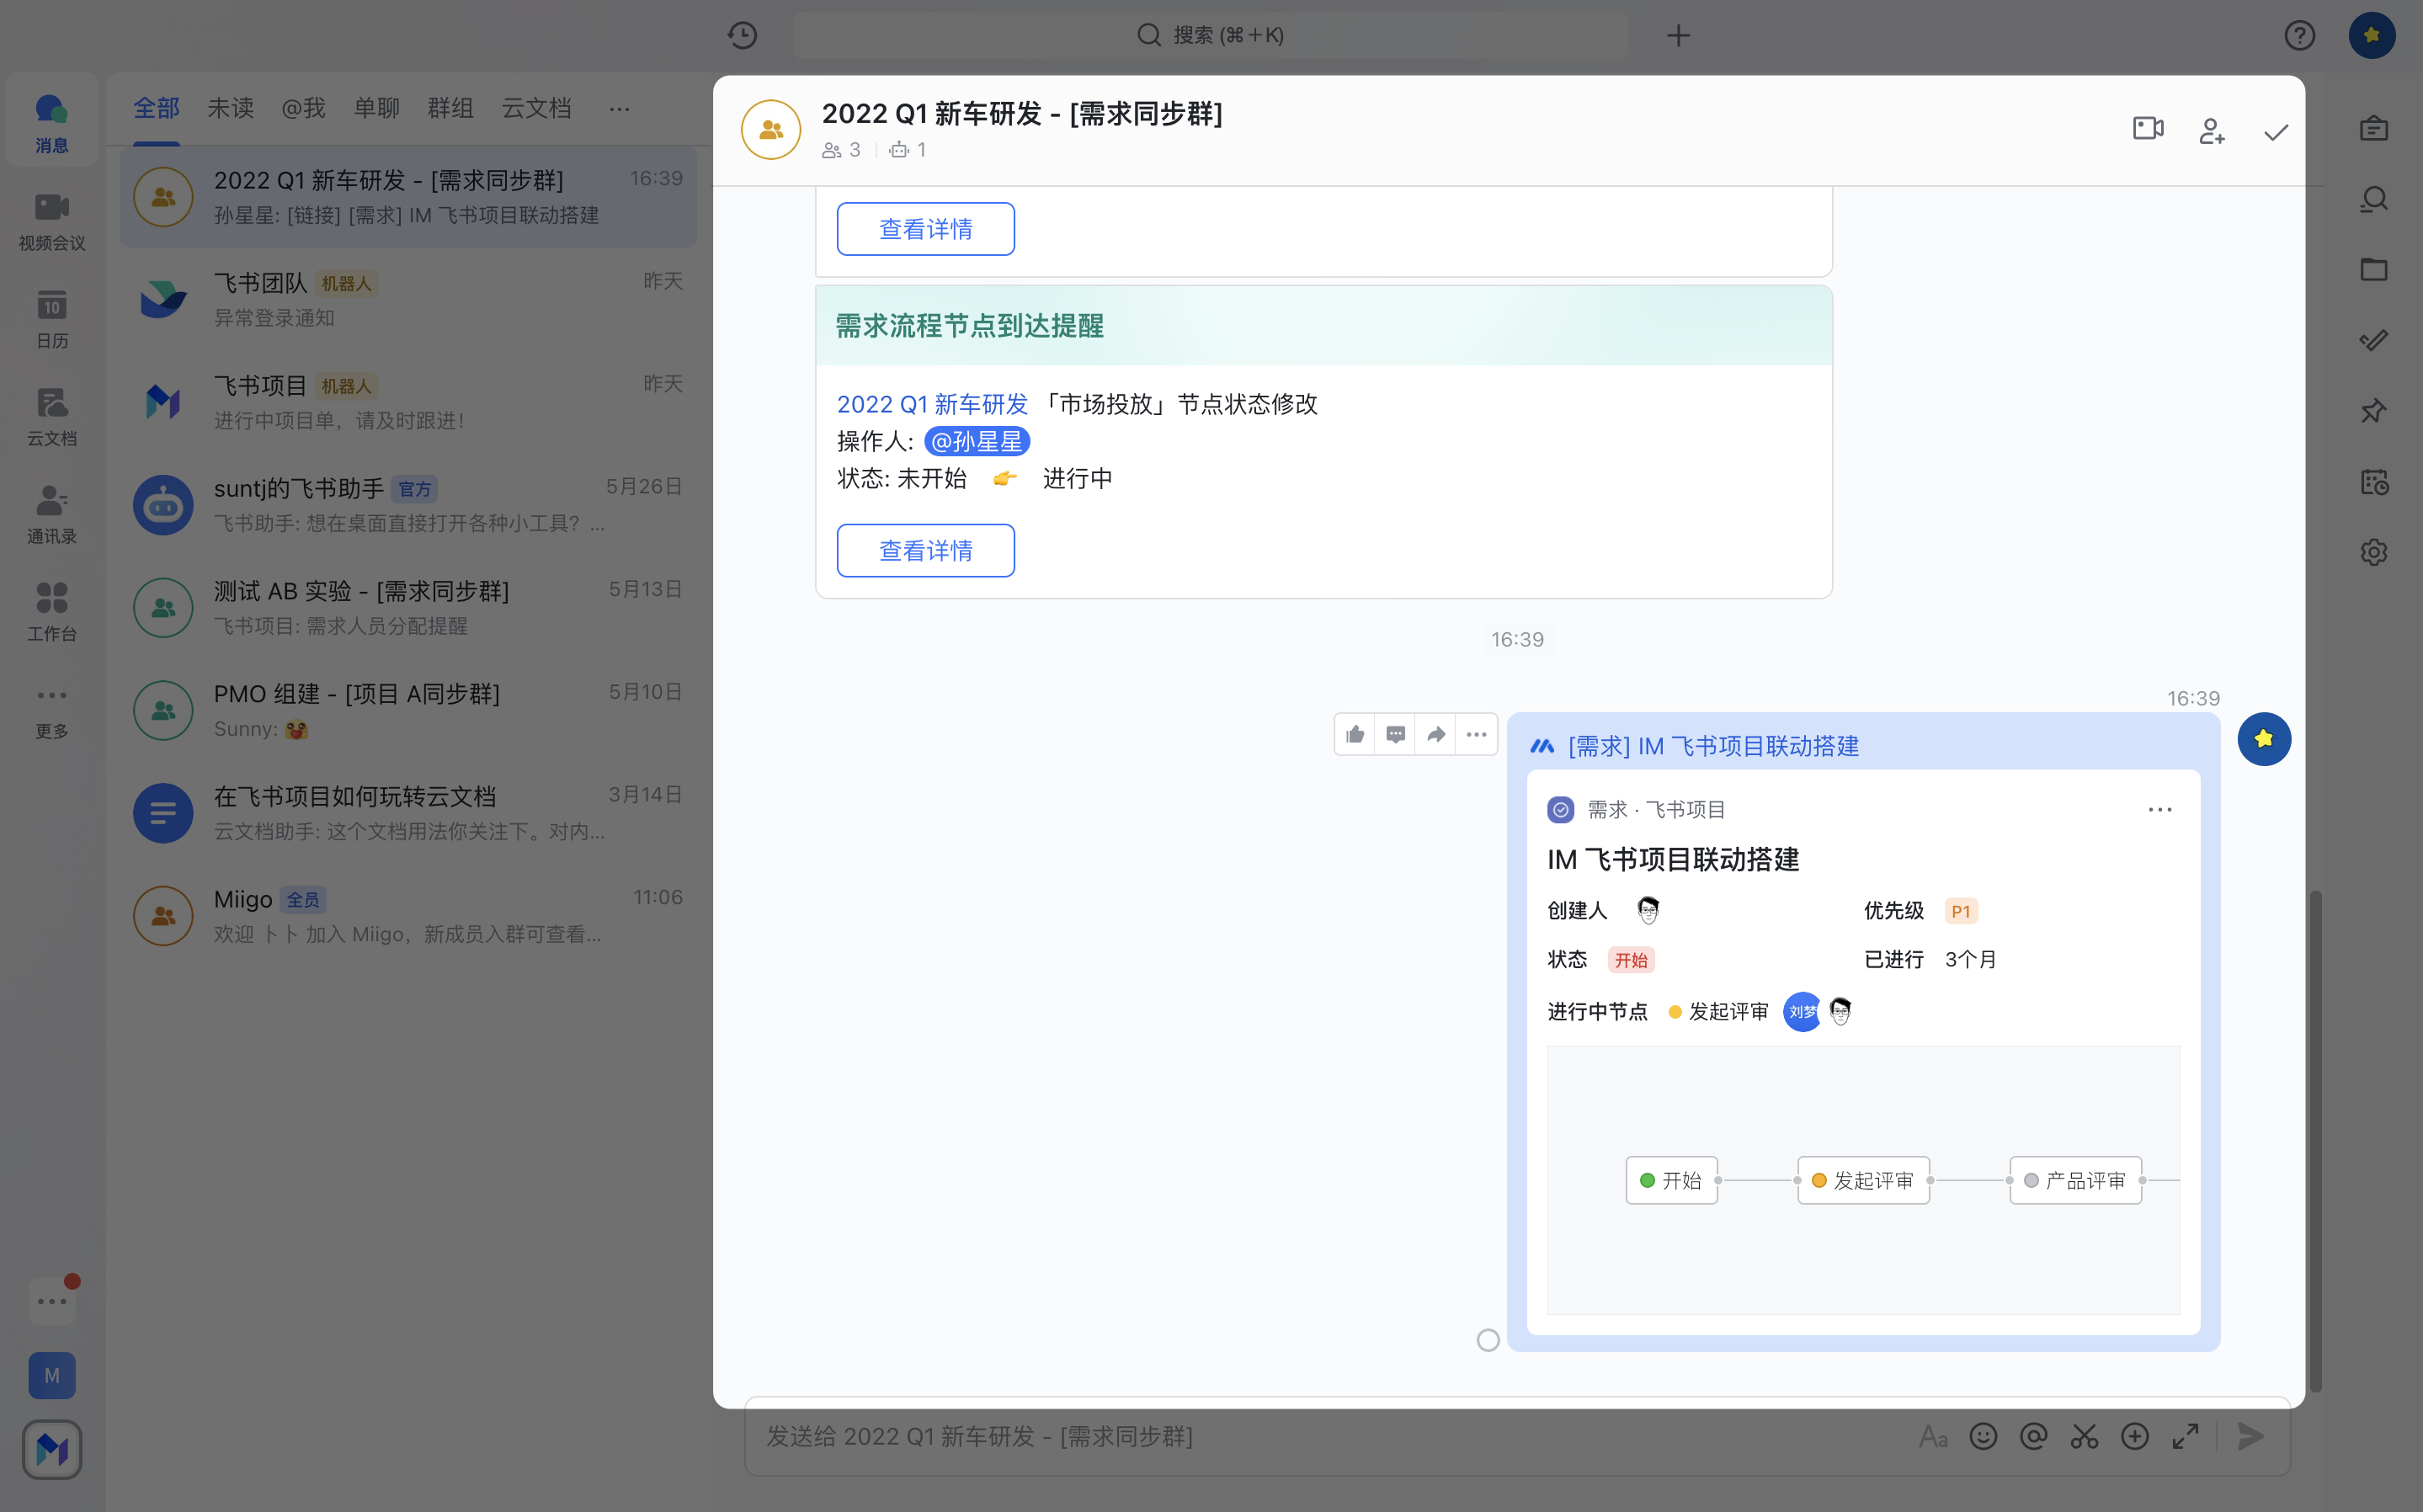Expand the message input editor
Viewport: 2423px width, 1512px height.
(x=2185, y=1436)
